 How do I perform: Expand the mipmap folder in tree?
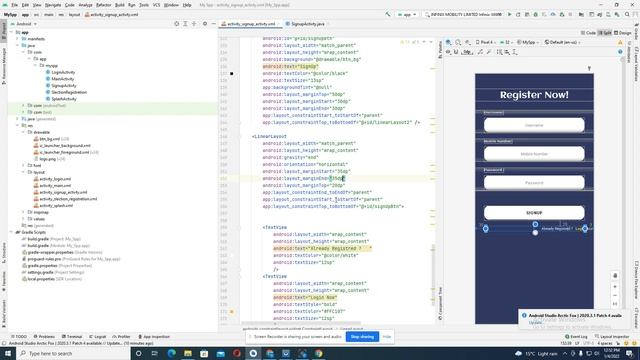24,212
